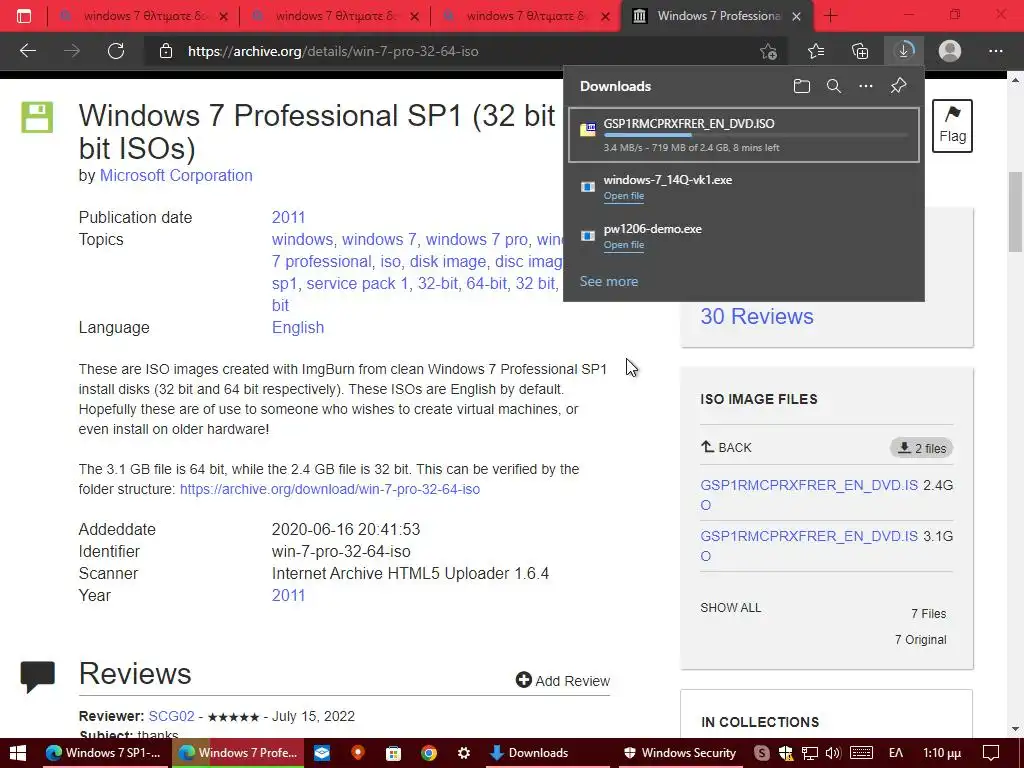Open file link for pw1206-demo.exe
This screenshot has width=1024, height=768.
point(624,245)
